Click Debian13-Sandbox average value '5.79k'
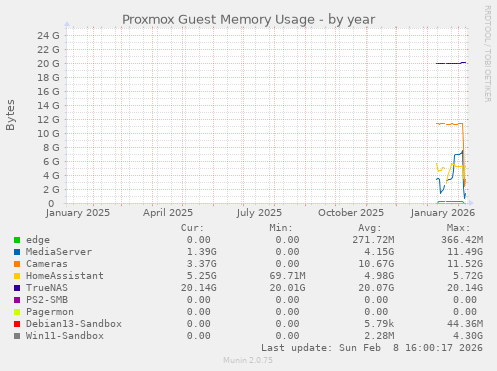The height and width of the screenshot is (371, 497). (379, 324)
